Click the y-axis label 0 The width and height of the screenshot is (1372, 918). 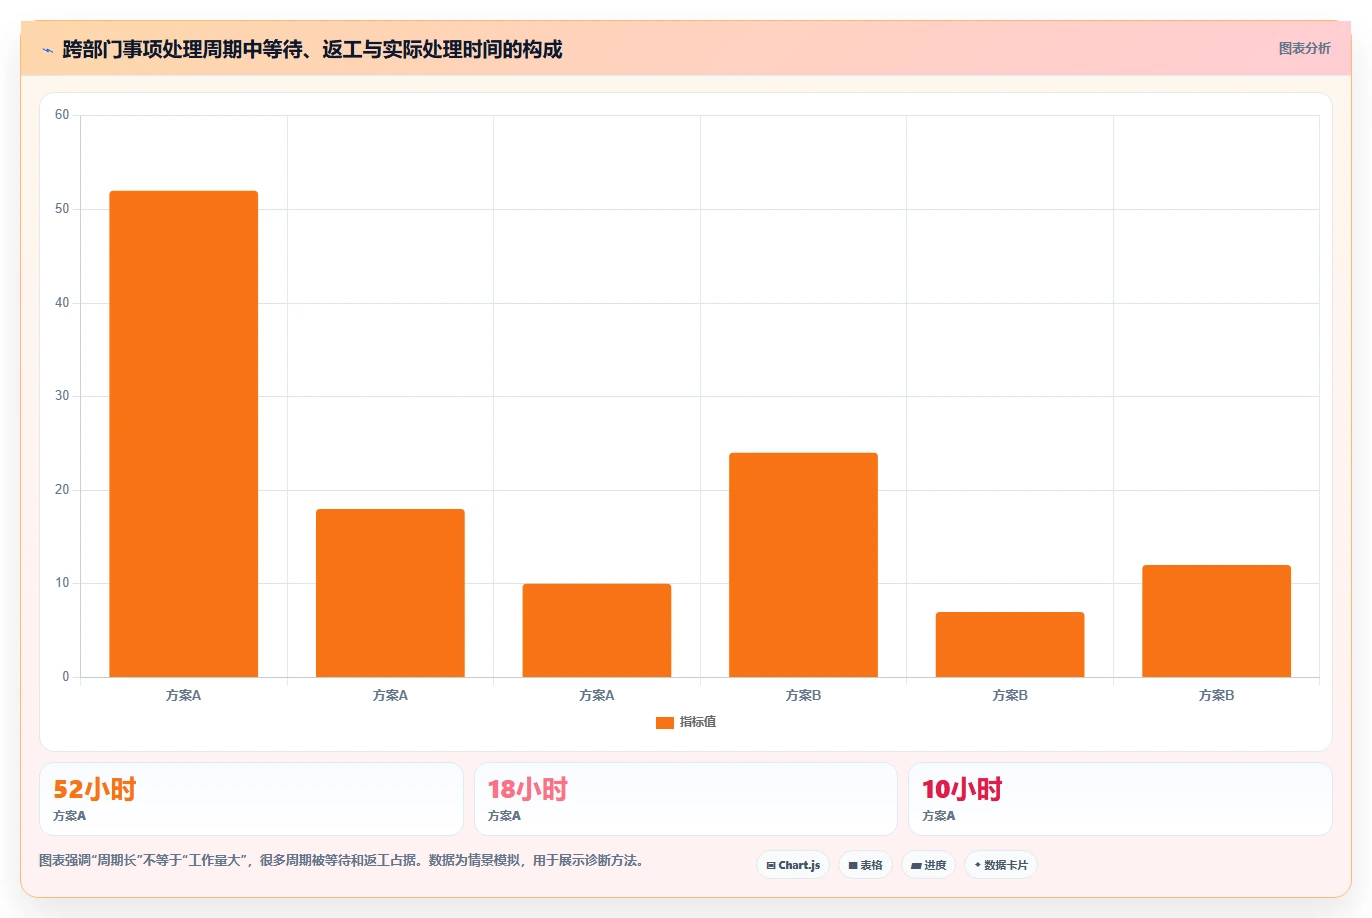pyautogui.click(x=66, y=677)
